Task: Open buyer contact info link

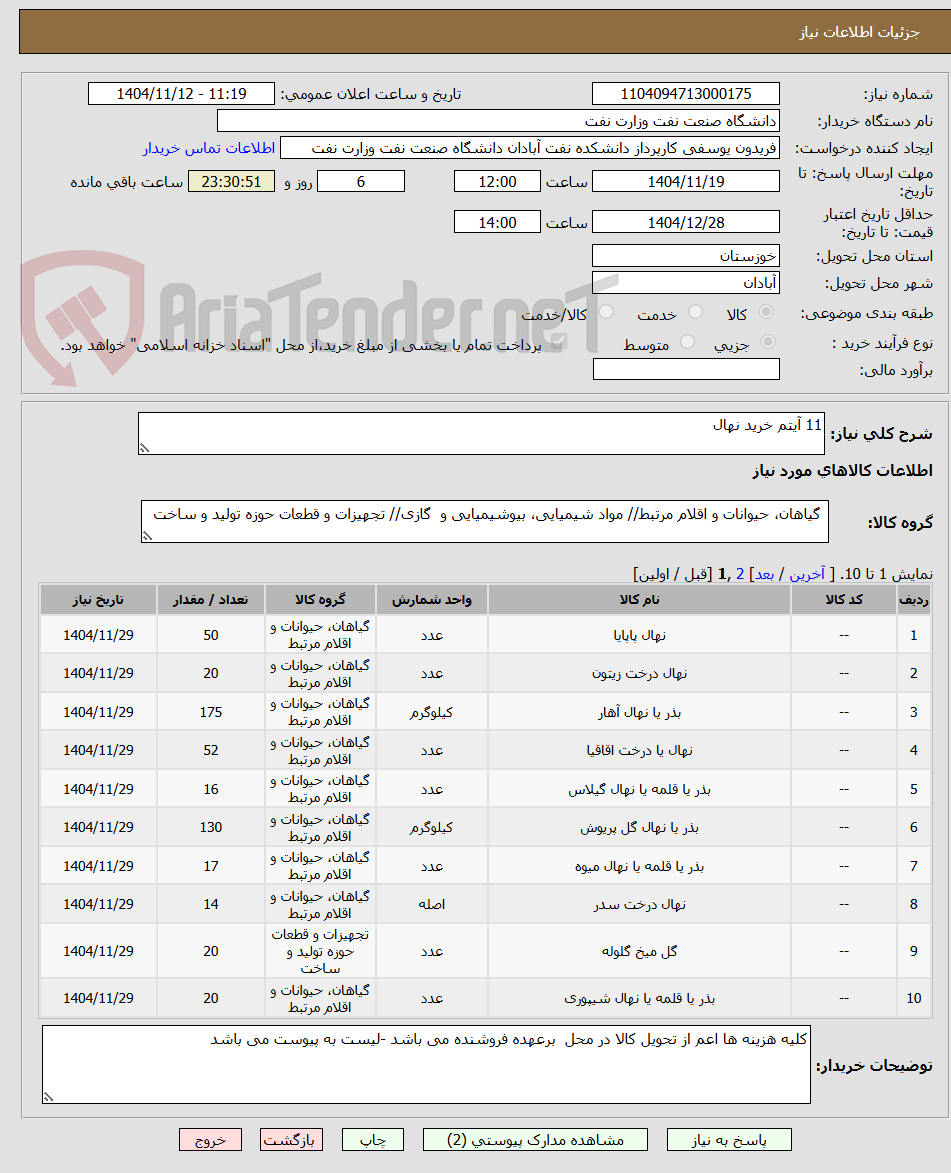Action: (x=209, y=148)
